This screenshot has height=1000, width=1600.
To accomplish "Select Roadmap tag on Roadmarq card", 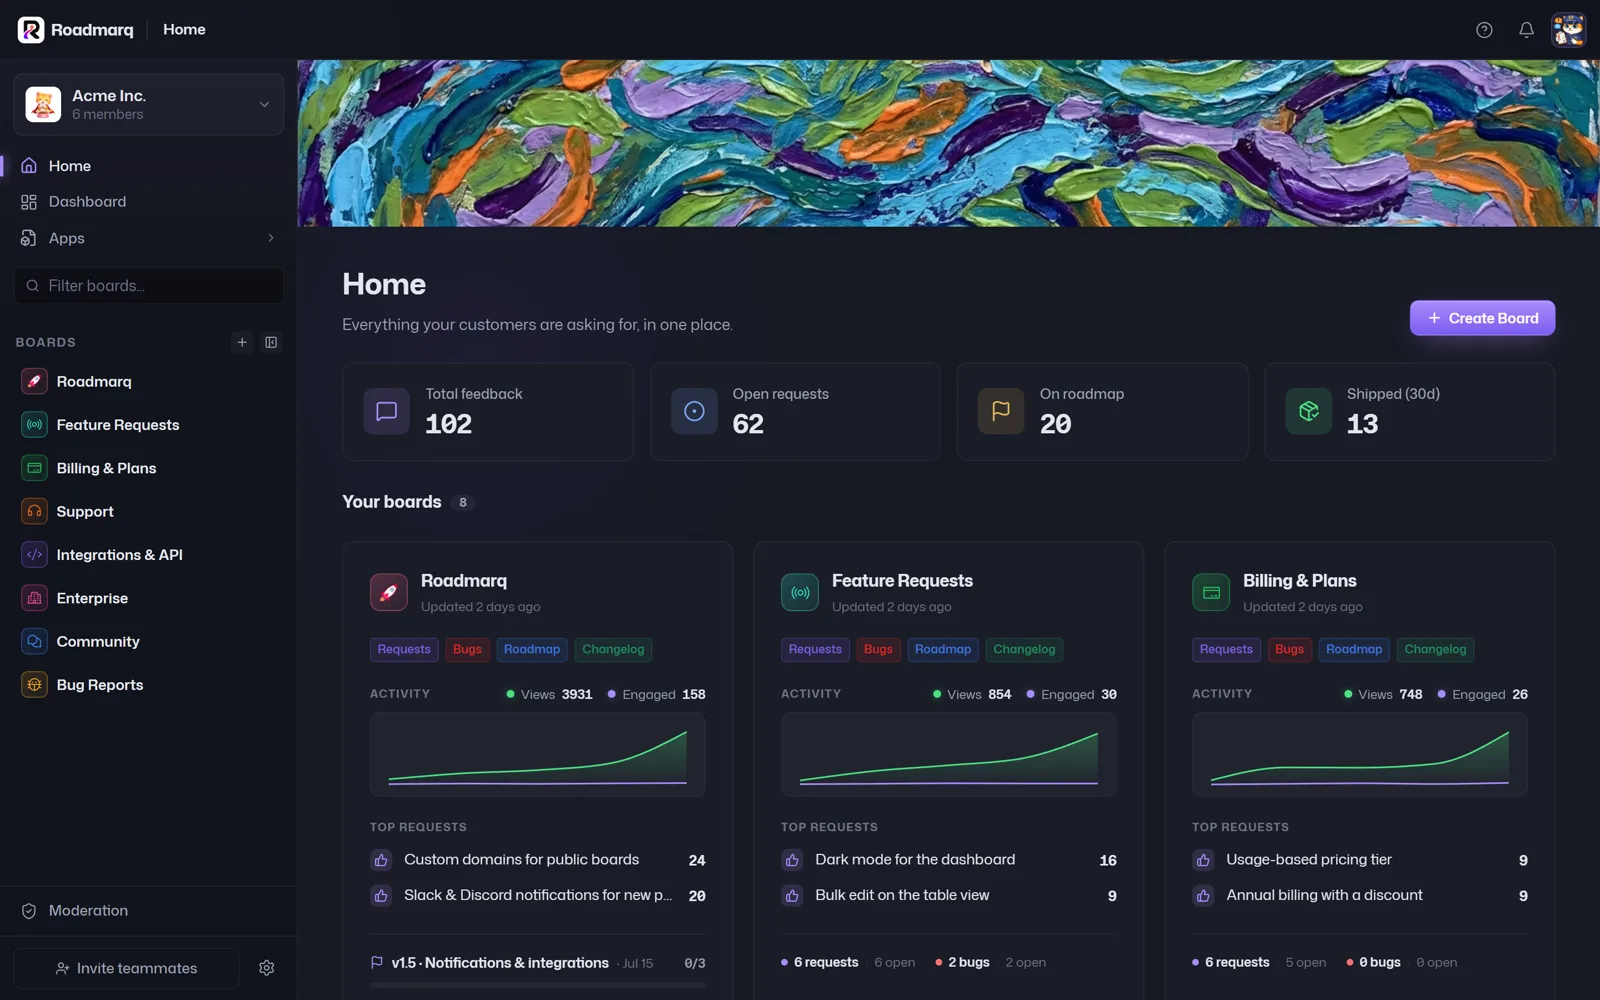I will pyautogui.click(x=532, y=650).
